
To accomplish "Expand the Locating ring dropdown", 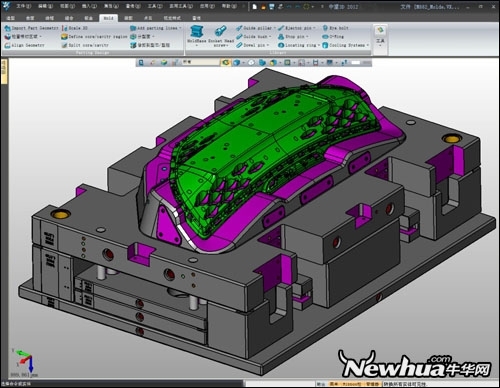I will click(x=319, y=45).
